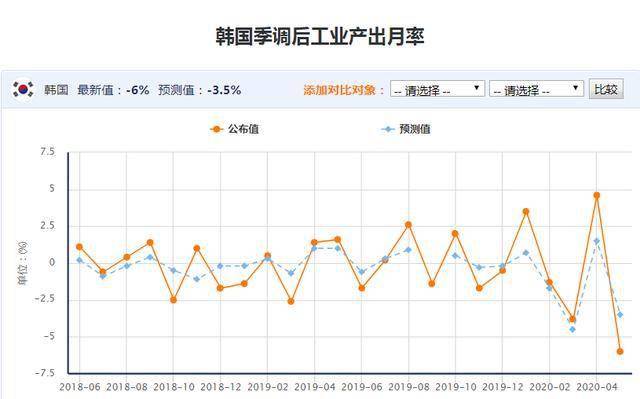Click the 韩国 country name in header
This screenshot has height=399, width=640.
click(56, 89)
